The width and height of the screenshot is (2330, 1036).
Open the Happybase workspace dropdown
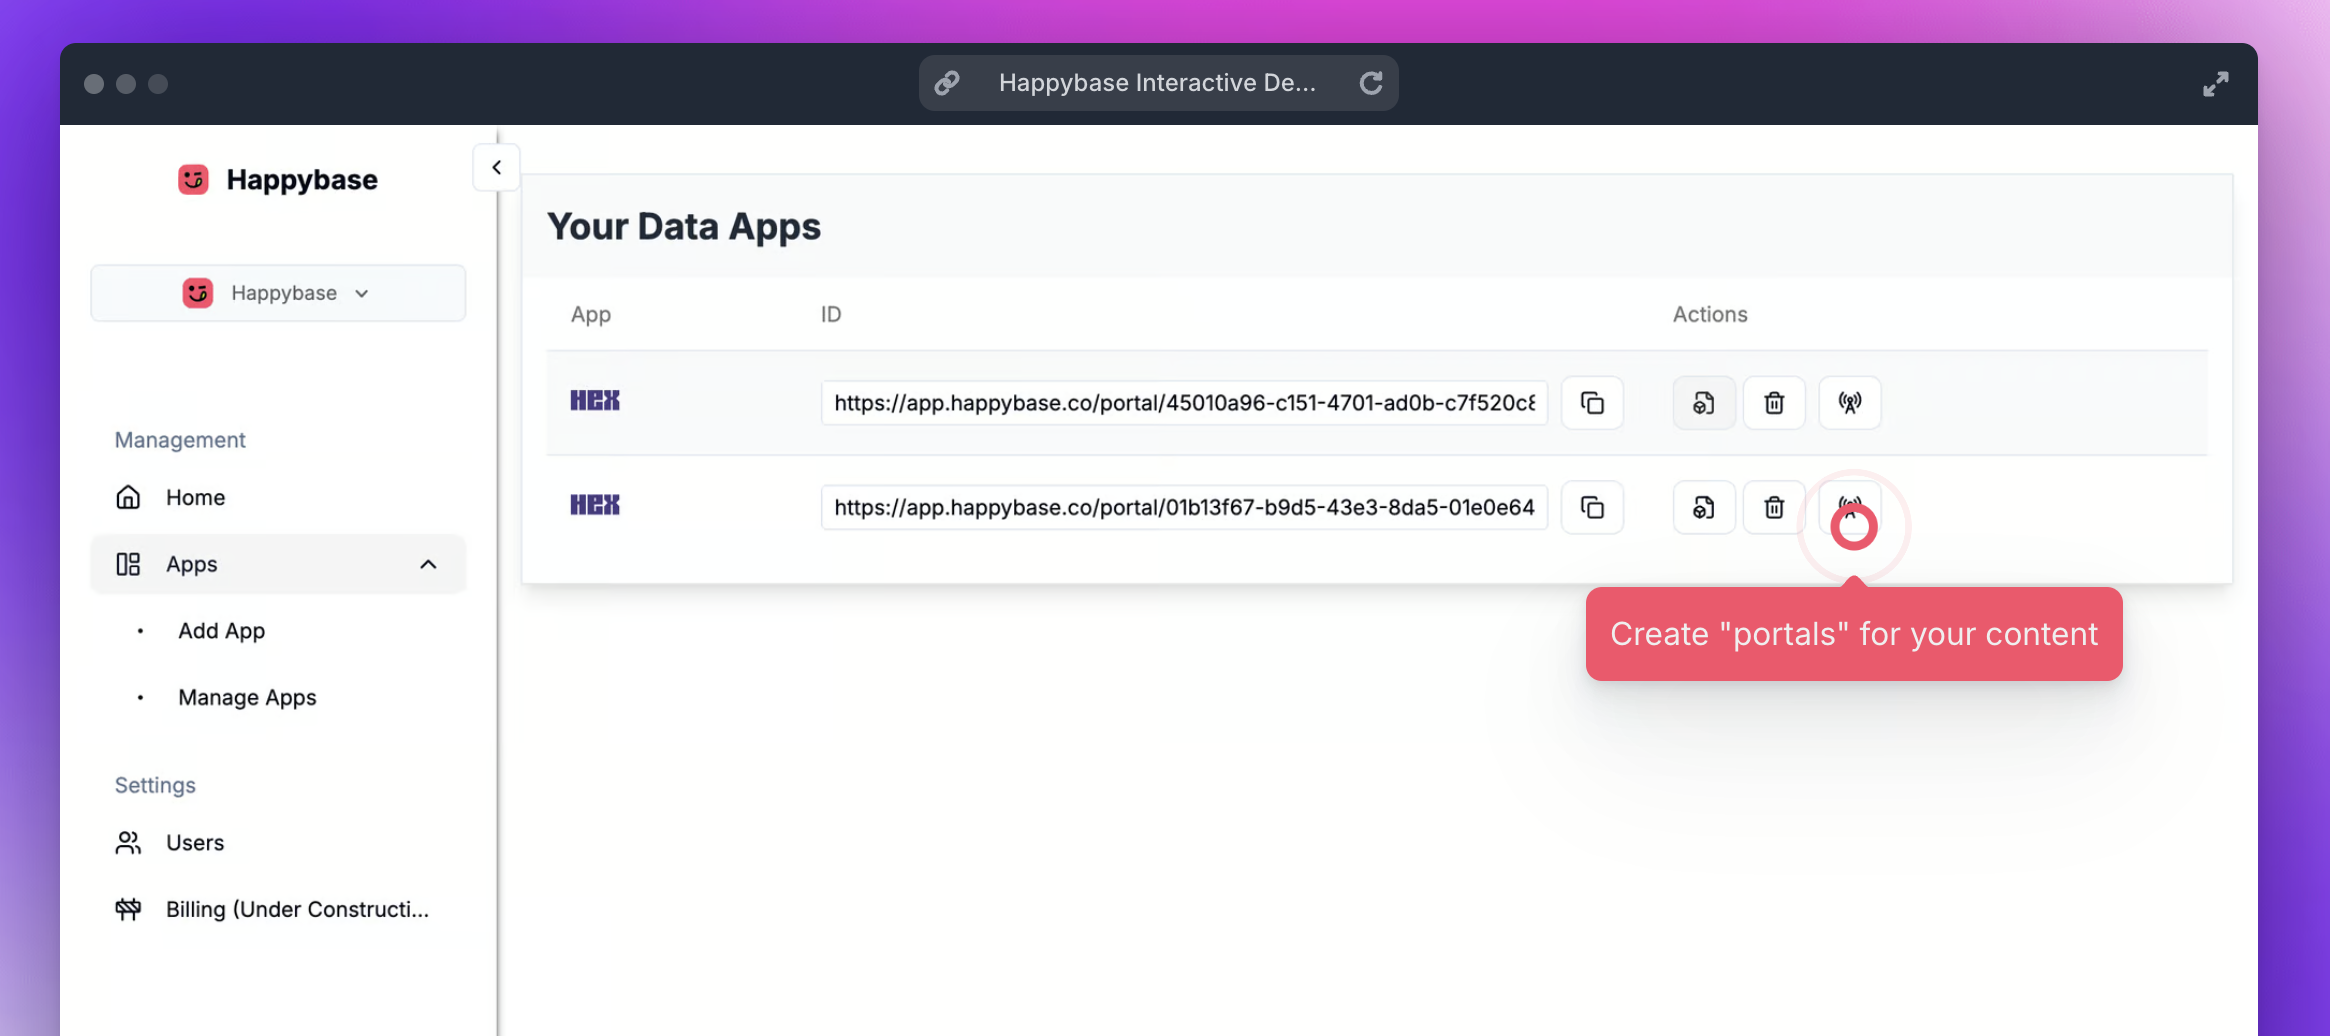pos(278,293)
